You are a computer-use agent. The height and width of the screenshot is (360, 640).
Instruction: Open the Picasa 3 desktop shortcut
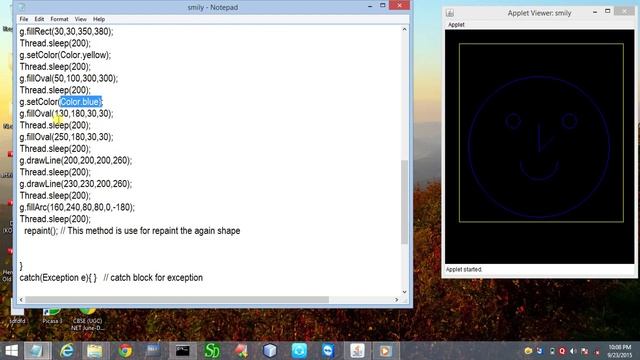coord(52,316)
